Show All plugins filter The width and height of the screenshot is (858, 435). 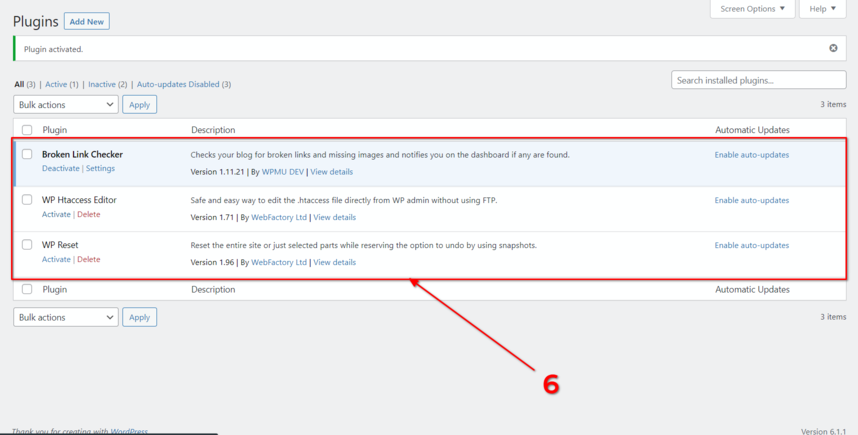coord(19,84)
